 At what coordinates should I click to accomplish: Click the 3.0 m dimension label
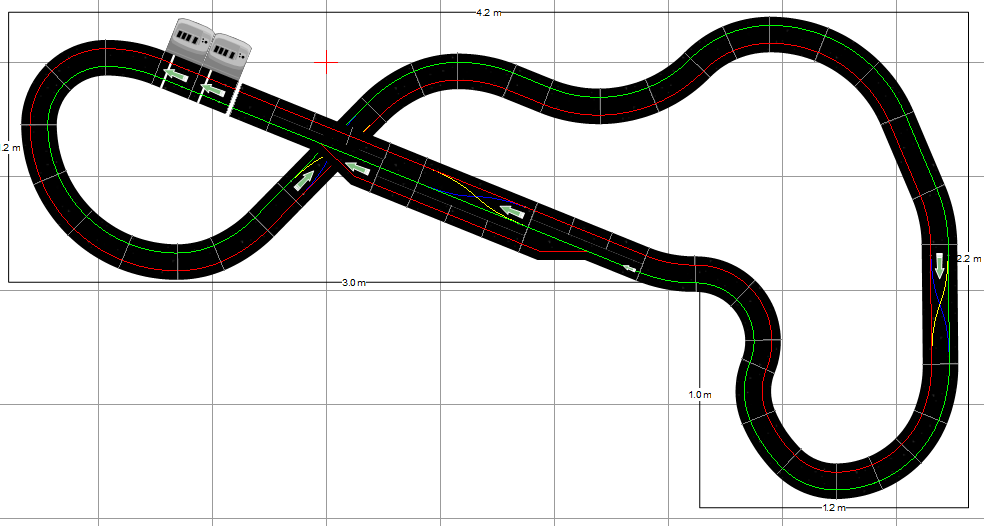point(353,283)
